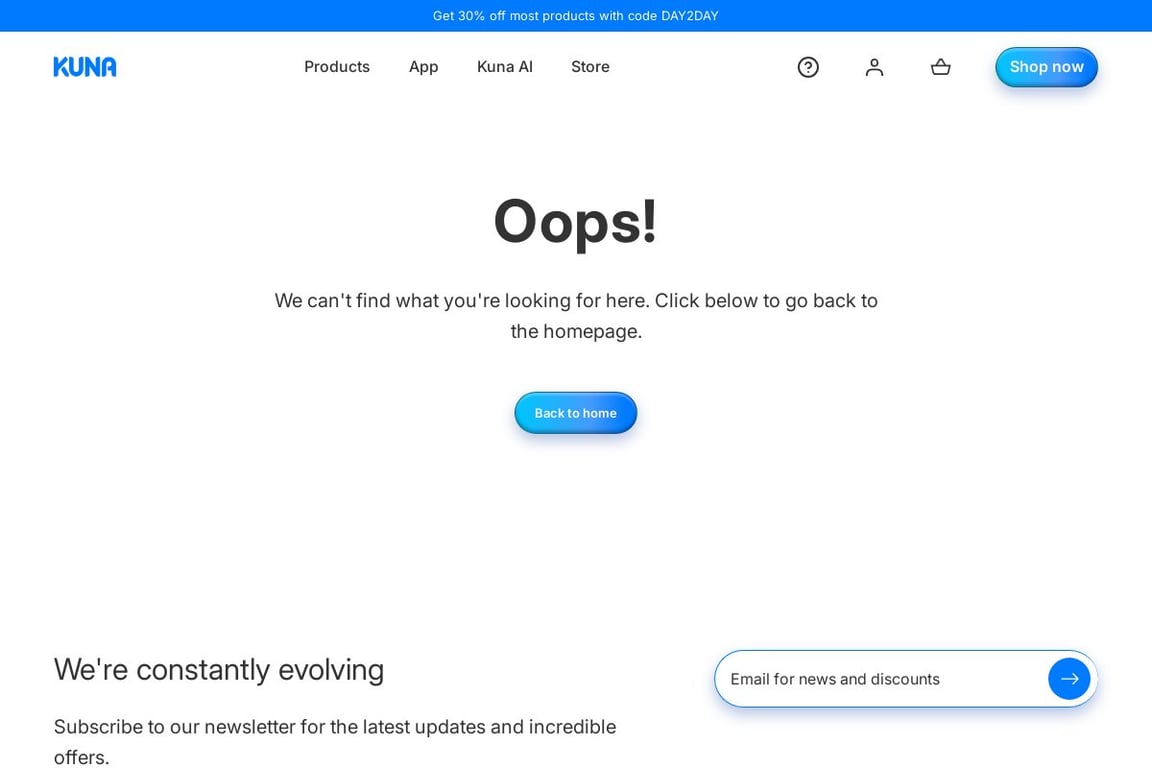This screenshot has height=768, width=1152.
Task: Click the KUNA logo
Action: pos(84,67)
